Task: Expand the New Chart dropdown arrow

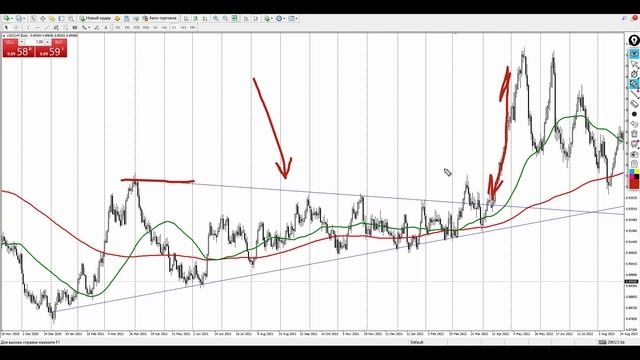Action: point(12,18)
